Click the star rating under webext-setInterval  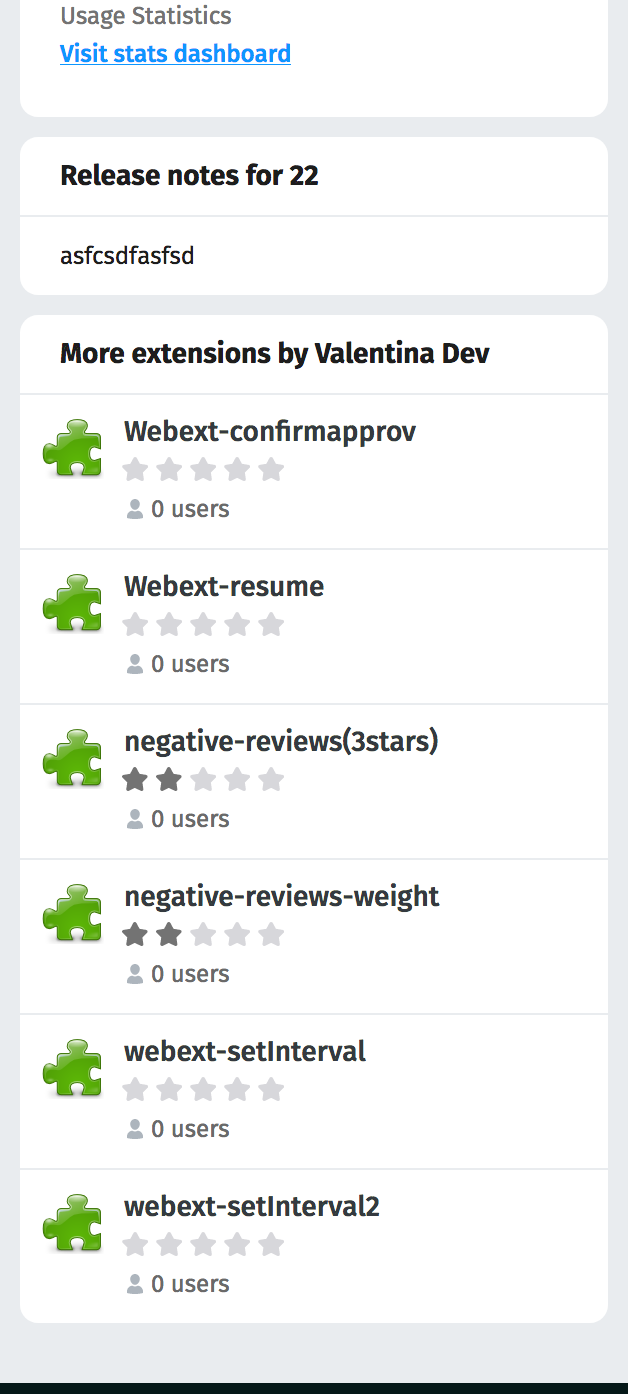[203, 1089]
